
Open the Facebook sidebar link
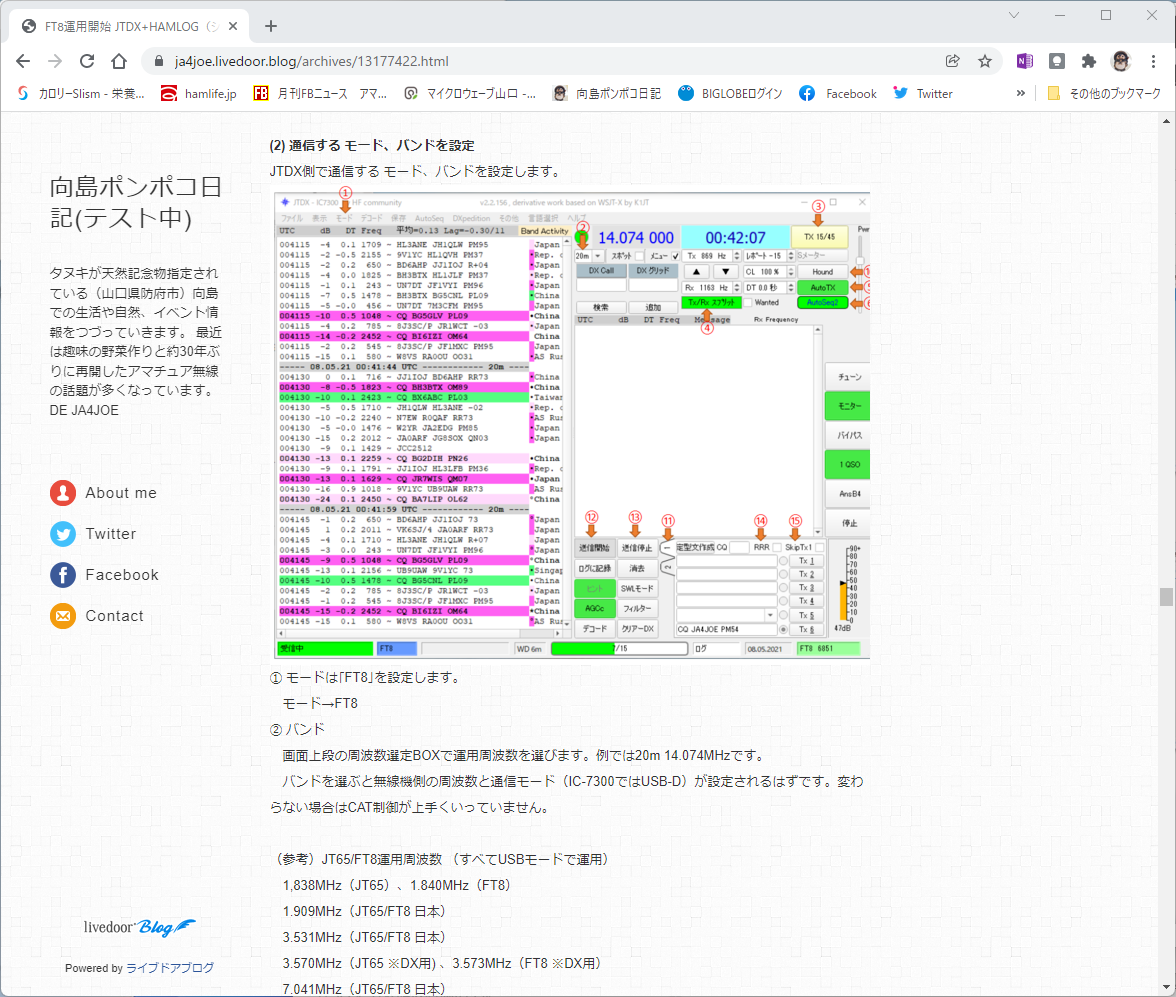point(122,575)
